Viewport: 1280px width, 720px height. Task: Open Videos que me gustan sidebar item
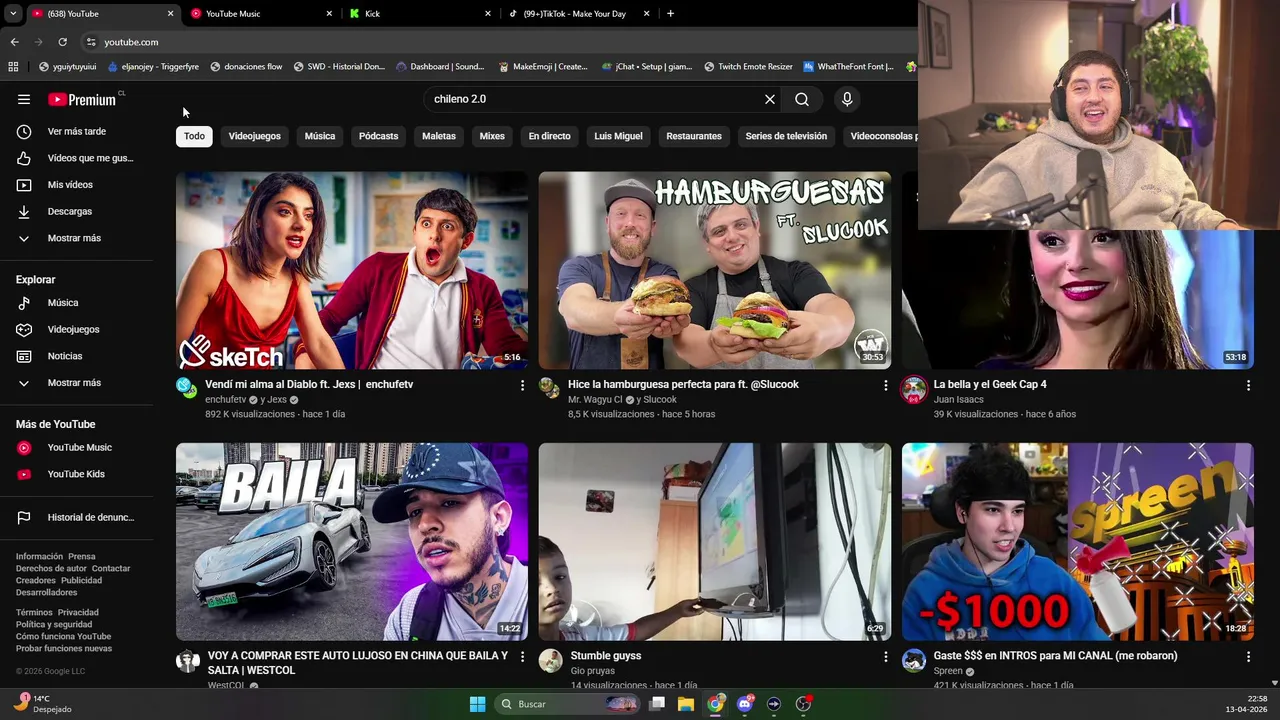[76, 158]
